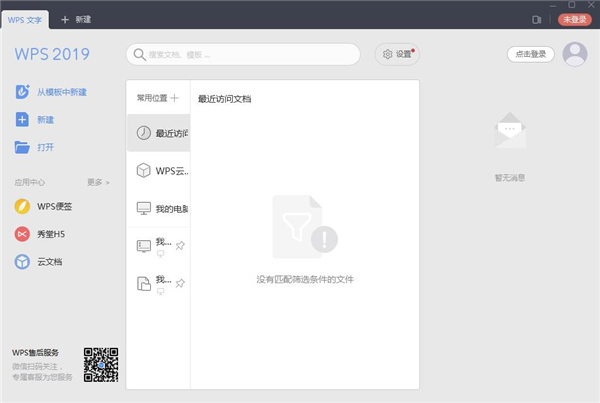Switch to the WPS 文字 tab

[25, 20]
